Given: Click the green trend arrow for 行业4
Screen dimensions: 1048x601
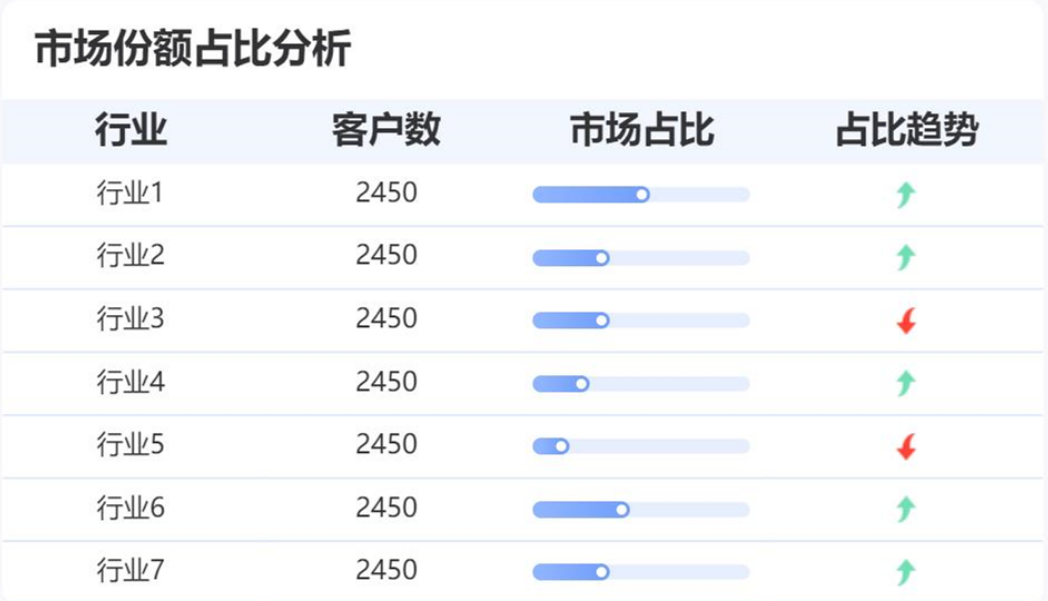Looking at the screenshot, I should [x=906, y=383].
